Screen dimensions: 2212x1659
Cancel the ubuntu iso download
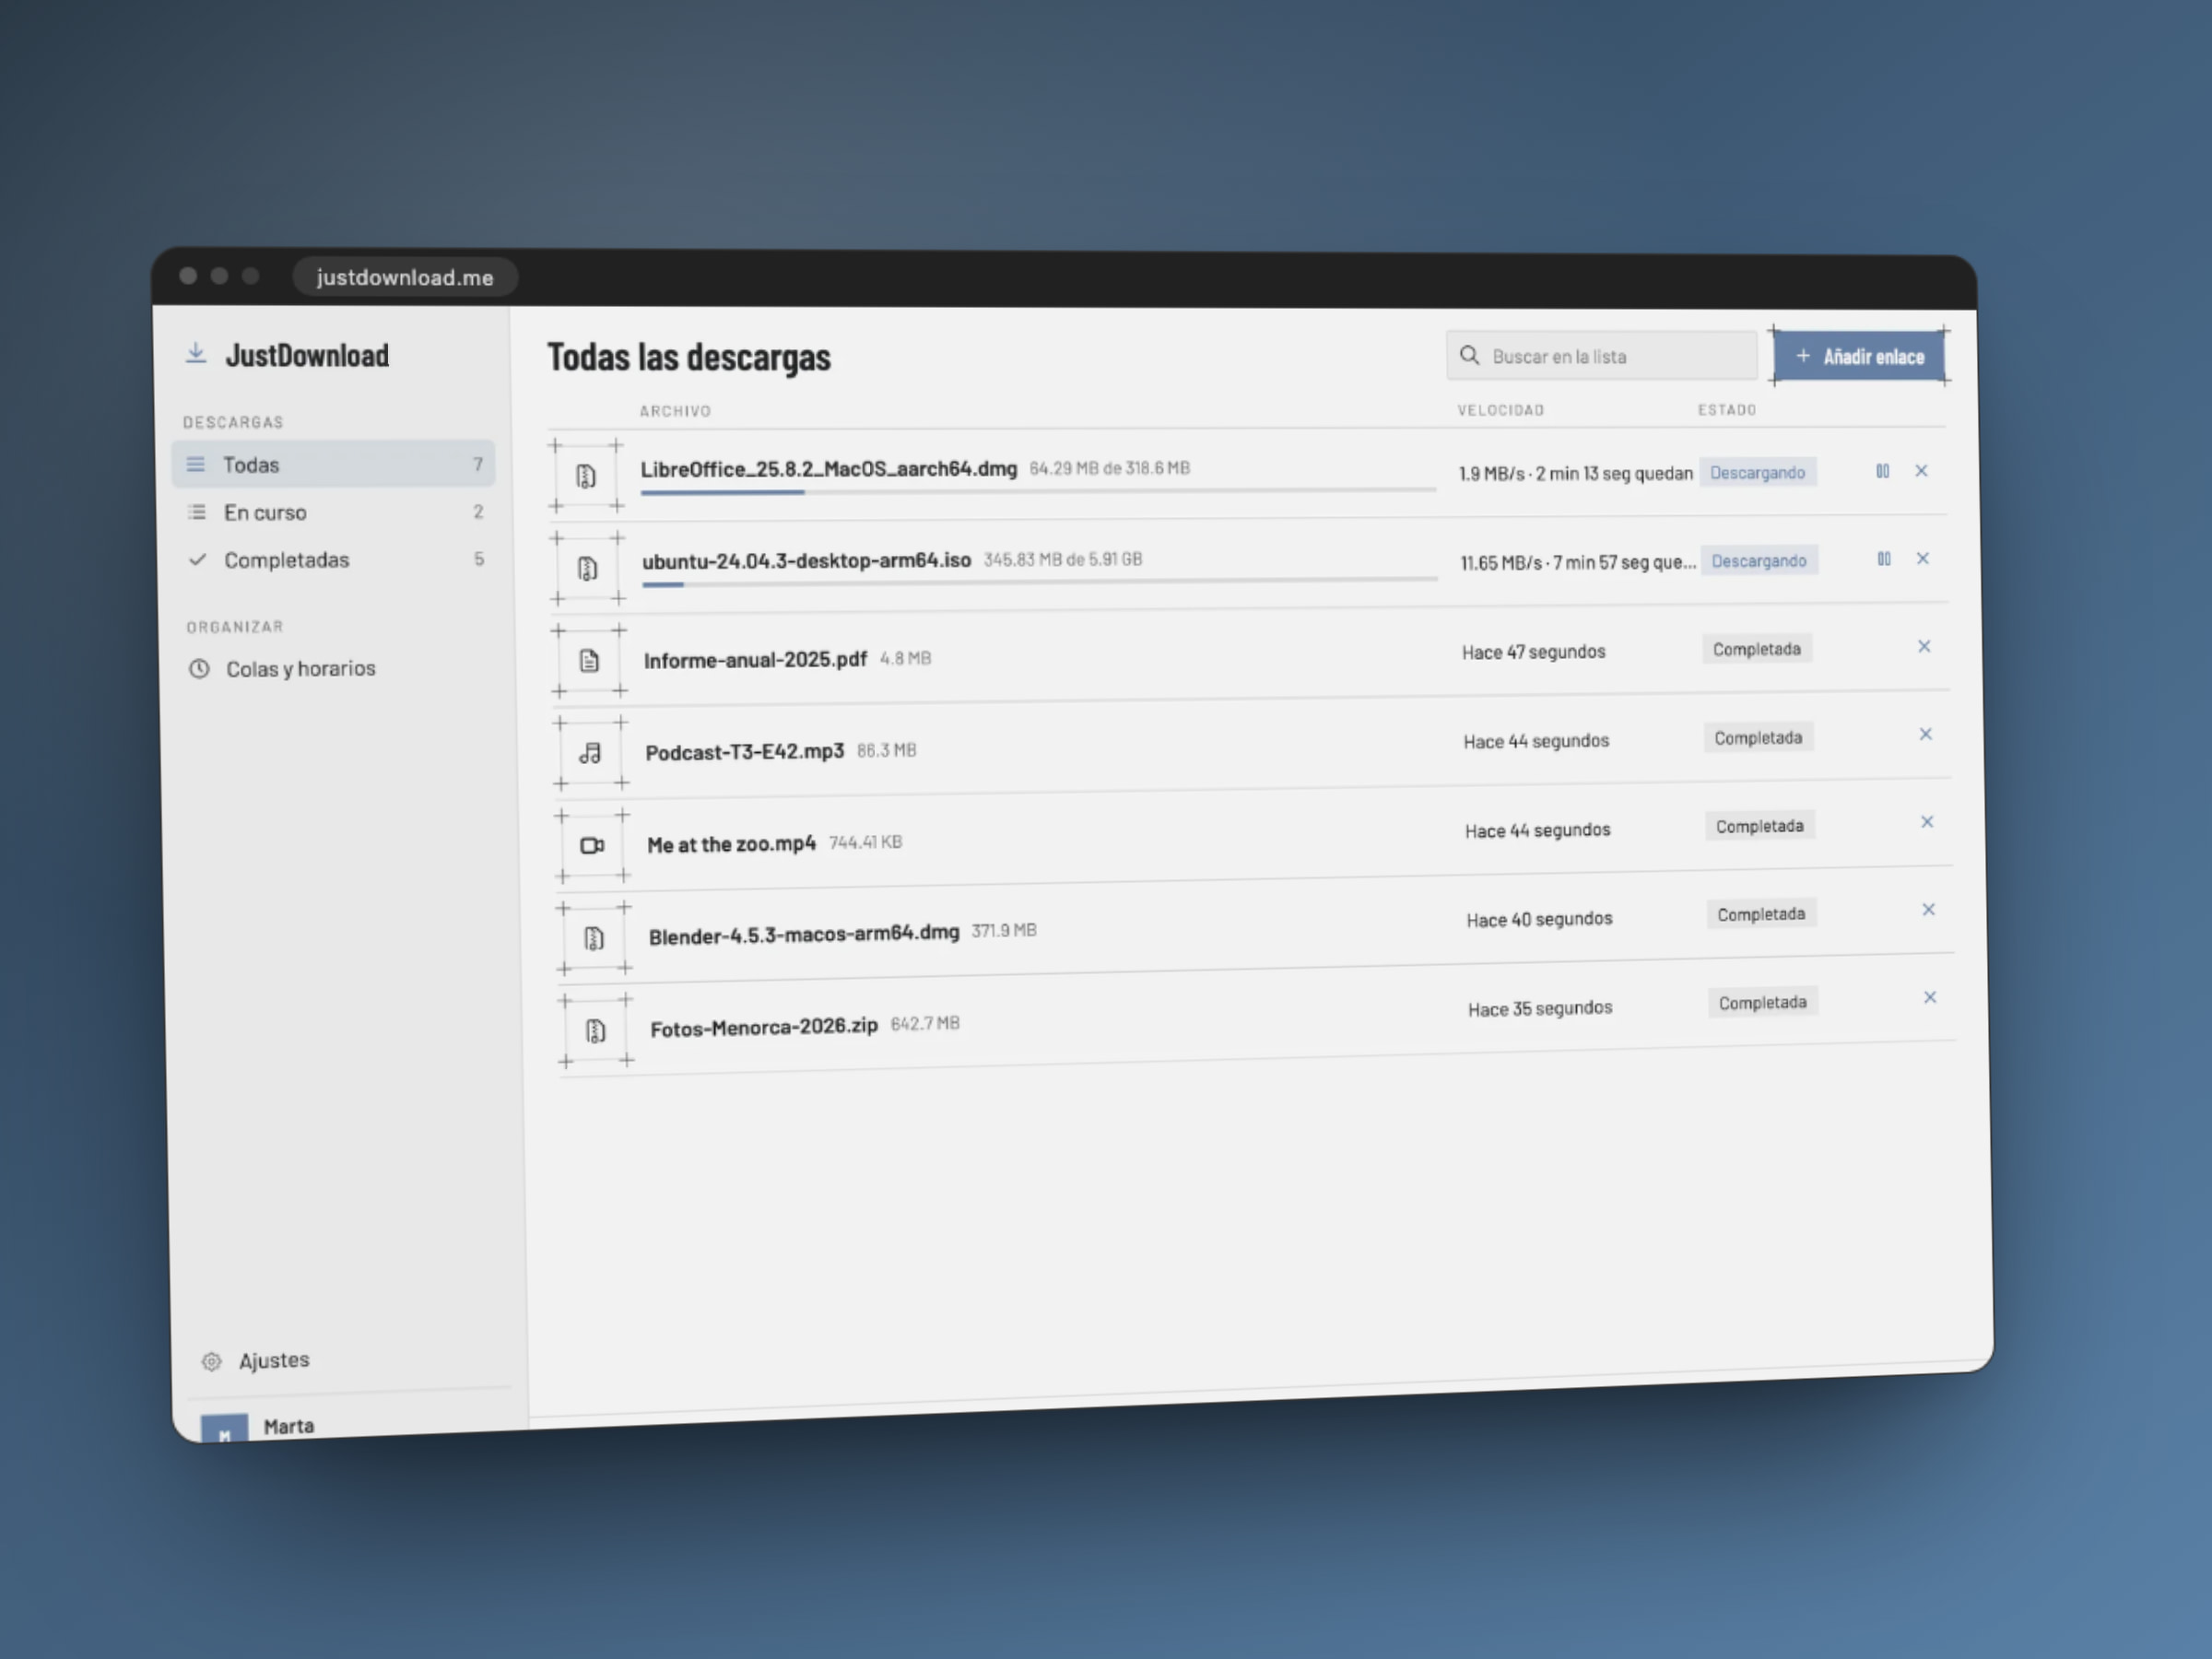point(1922,559)
